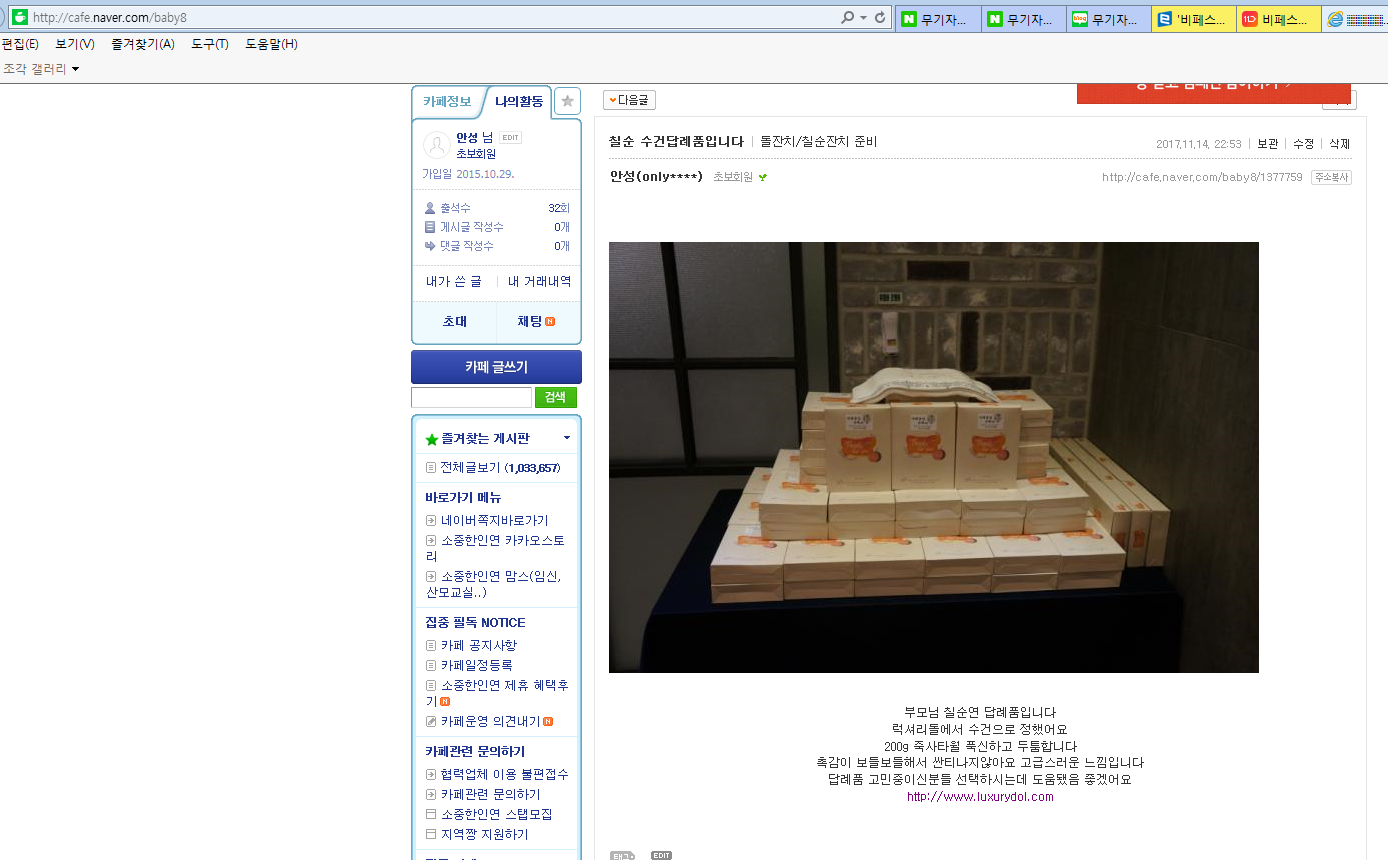1388x860 pixels.
Task: Open 네이버쪽지바로가기 link
Action: pyautogui.click(x=494, y=521)
